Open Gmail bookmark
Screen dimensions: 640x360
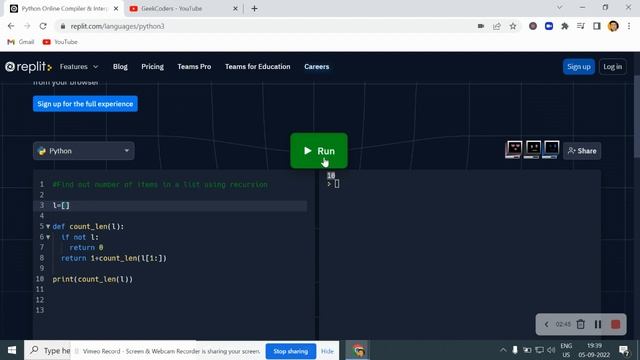(x=21, y=42)
